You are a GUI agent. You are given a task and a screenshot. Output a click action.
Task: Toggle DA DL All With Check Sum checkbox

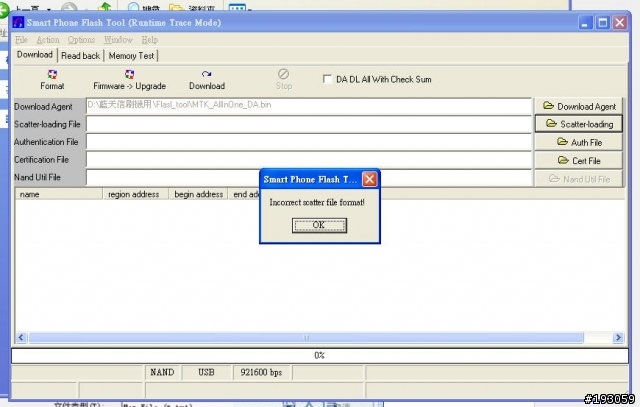pyautogui.click(x=327, y=79)
